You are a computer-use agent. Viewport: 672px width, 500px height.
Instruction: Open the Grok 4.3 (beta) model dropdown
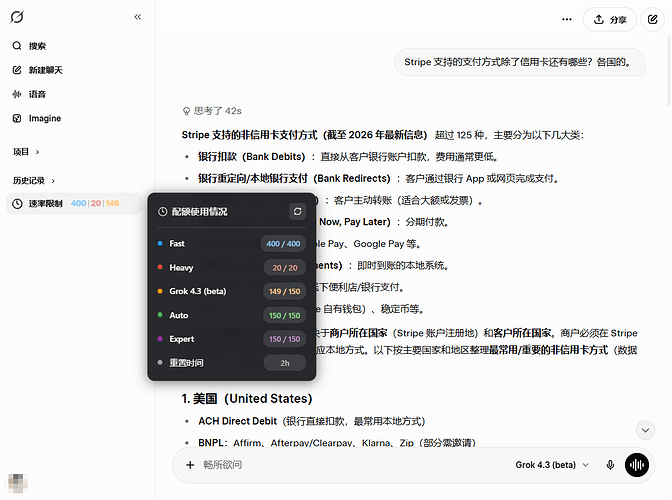point(552,465)
